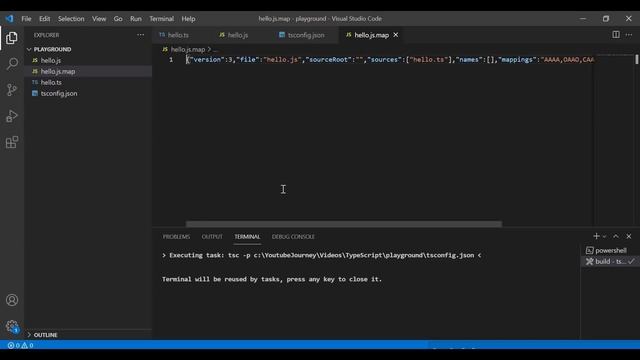
Task: Open the Search view in activity bar
Action: tap(12, 64)
